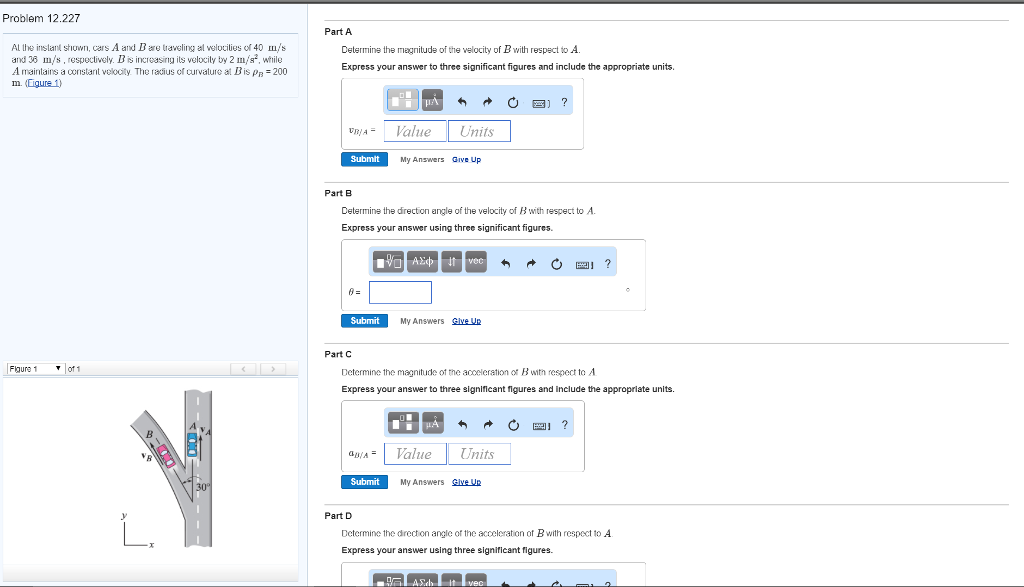Click the Units field in Part C
Viewport: 1024px width, 587px height.
tap(479, 453)
